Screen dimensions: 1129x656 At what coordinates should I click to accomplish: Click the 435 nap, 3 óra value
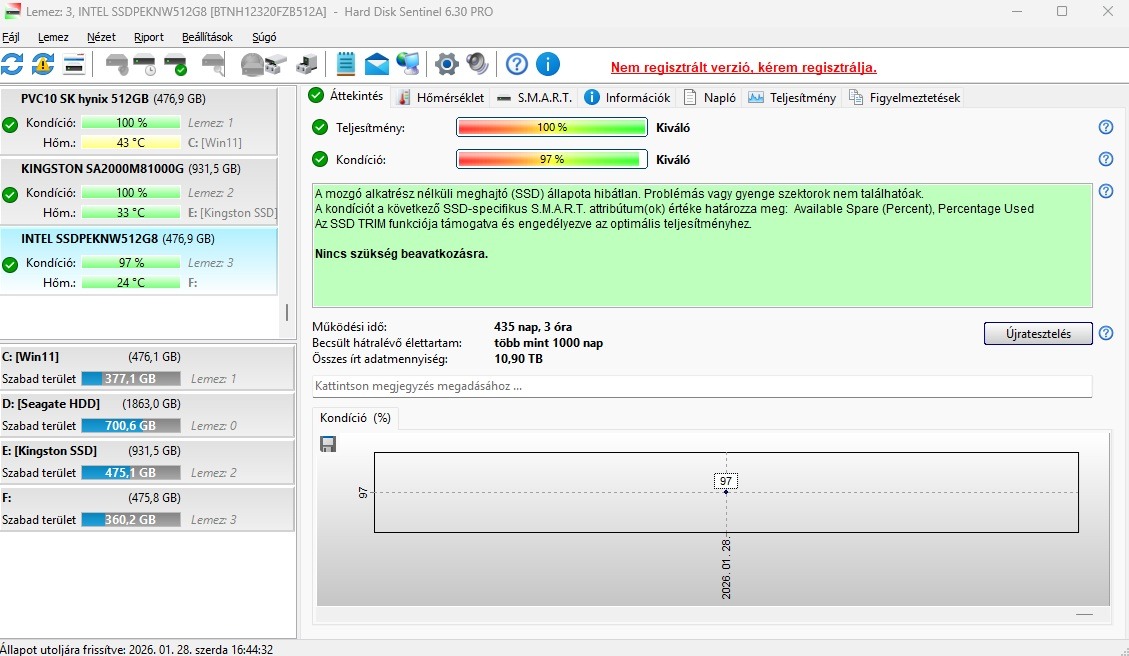(533, 327)
